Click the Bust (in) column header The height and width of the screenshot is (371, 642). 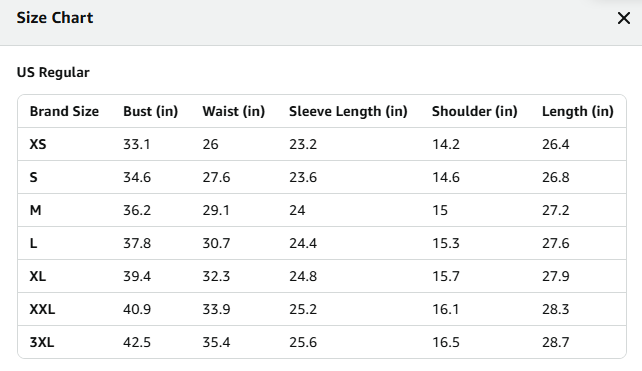[x=150, y=111]
